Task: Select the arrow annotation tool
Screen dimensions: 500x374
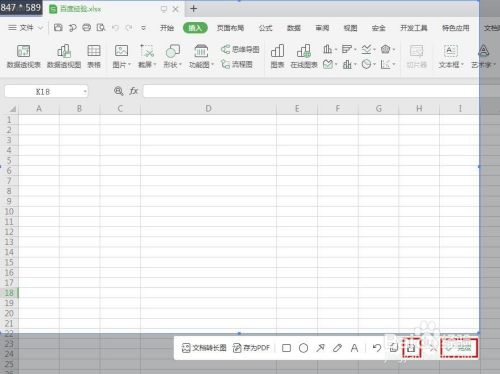Action: tap(320, 348)
